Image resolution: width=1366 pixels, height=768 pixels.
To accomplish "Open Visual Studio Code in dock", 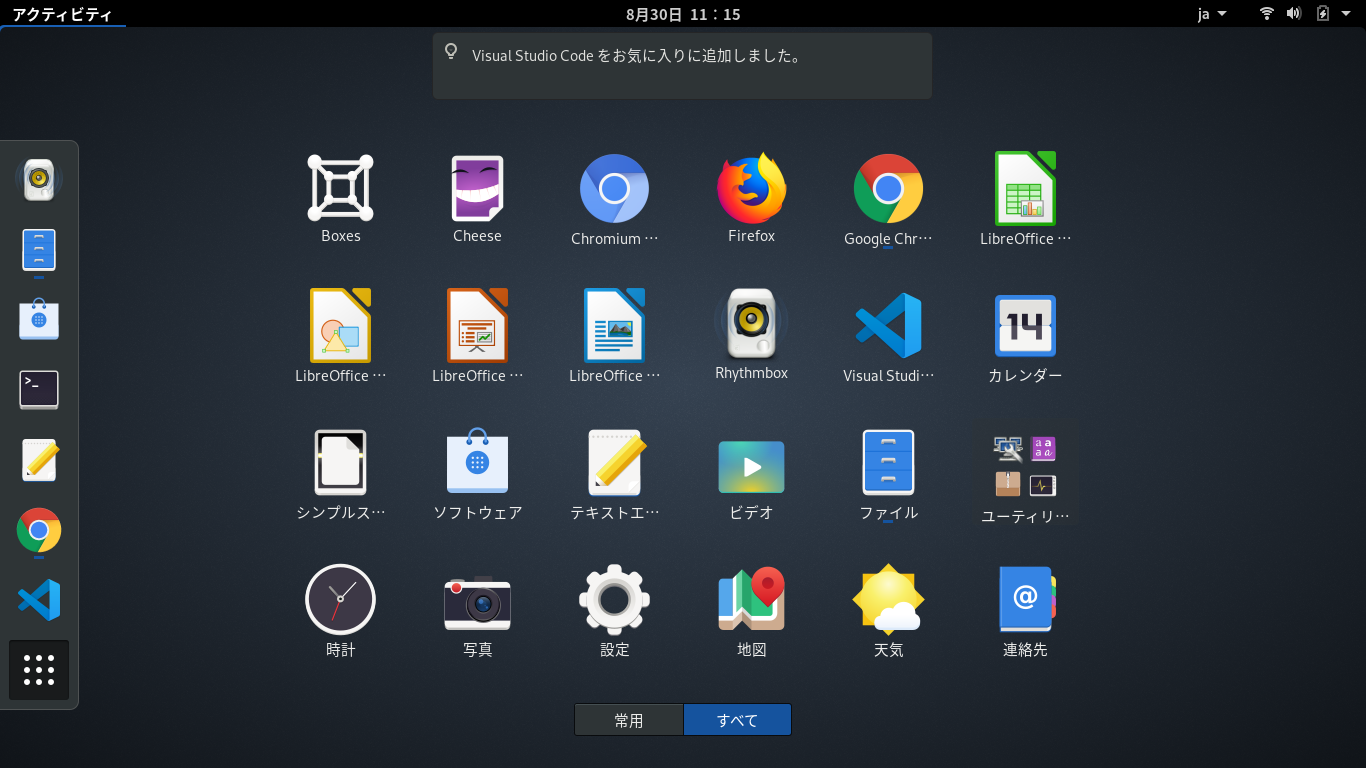I will pos(39,600).
